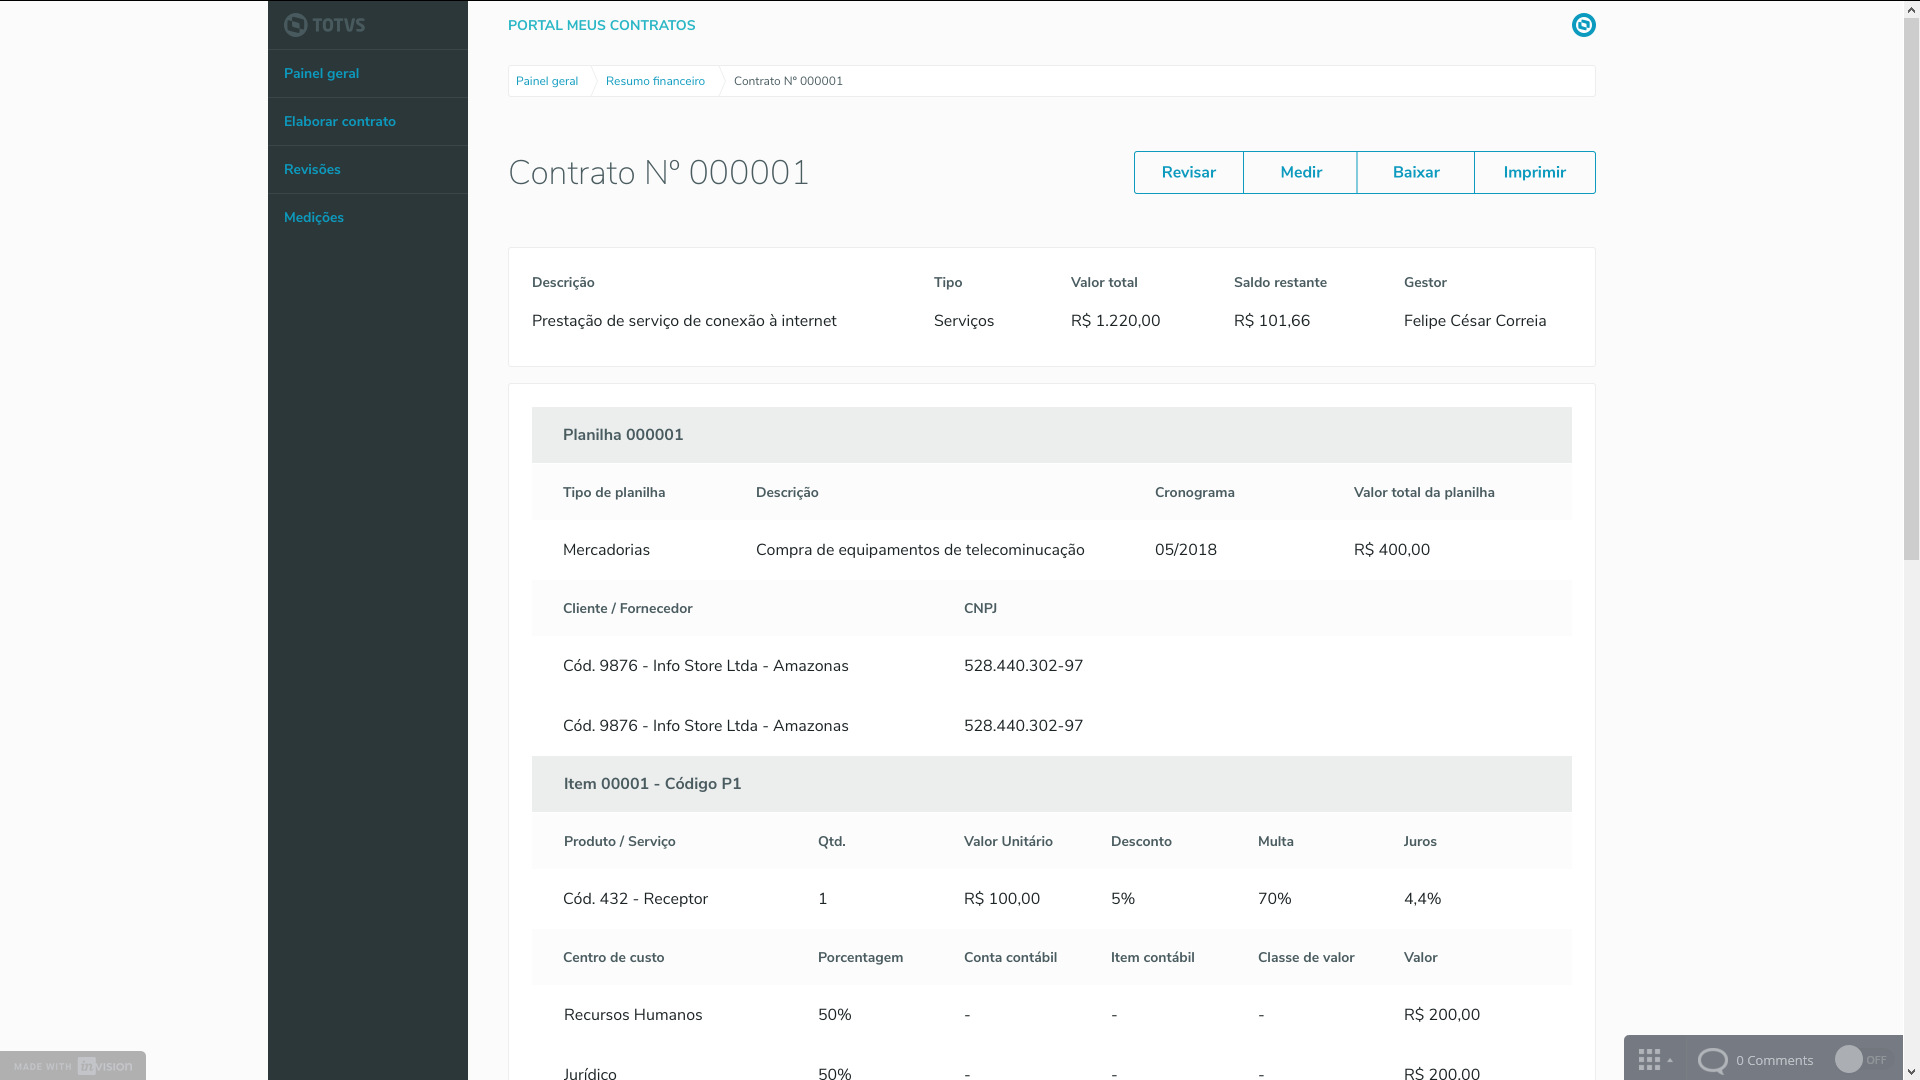Toggle the comments mode OFF switch
The width and height of the screenshot is (1920, 1080).
1860,1060
